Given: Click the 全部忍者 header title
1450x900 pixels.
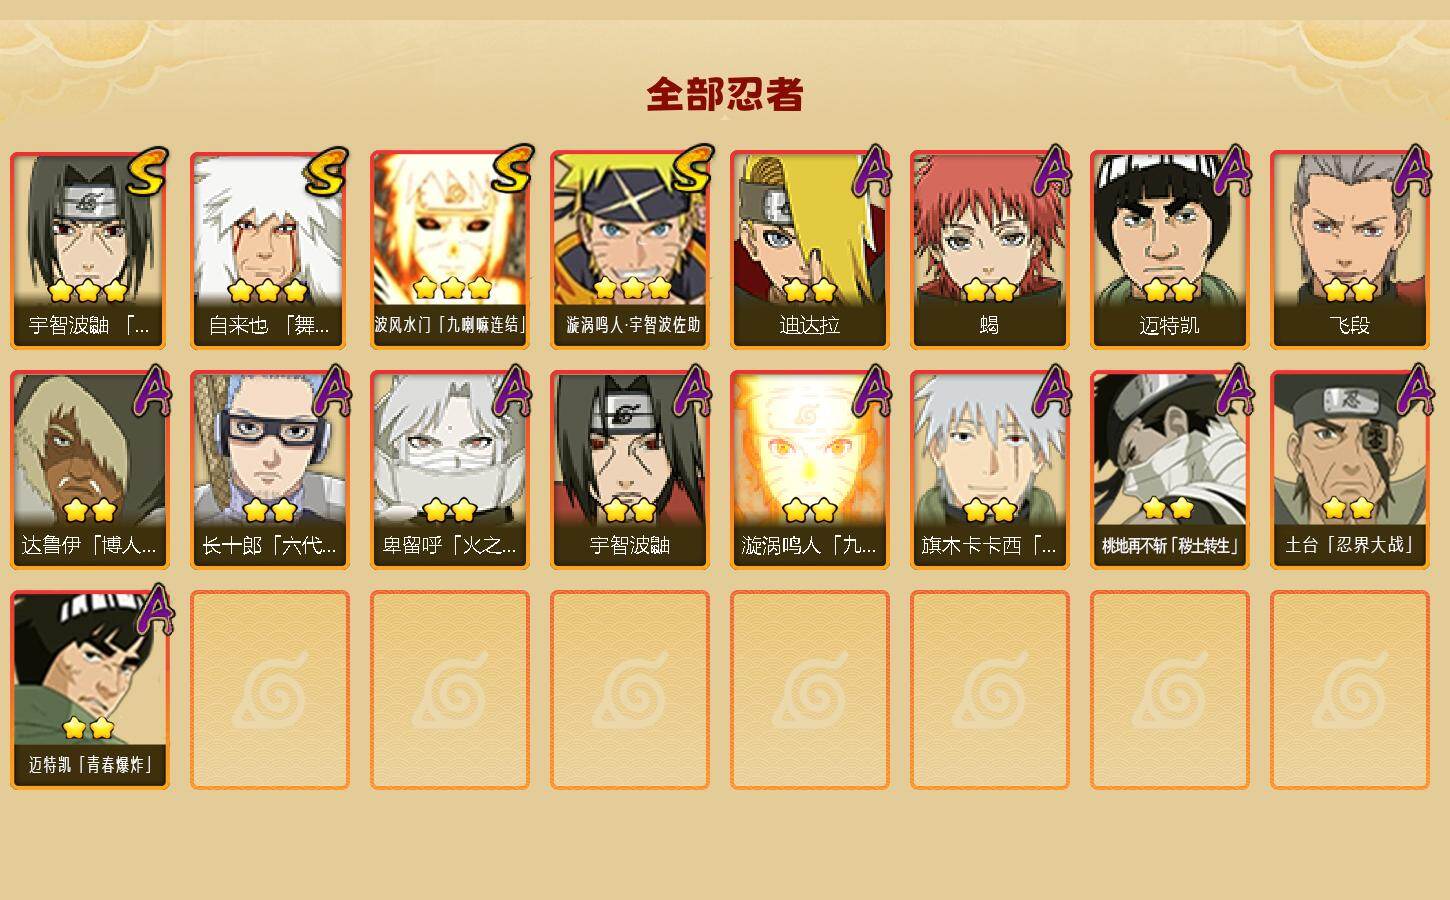Looking at the screenshot, I should point(725,94).
